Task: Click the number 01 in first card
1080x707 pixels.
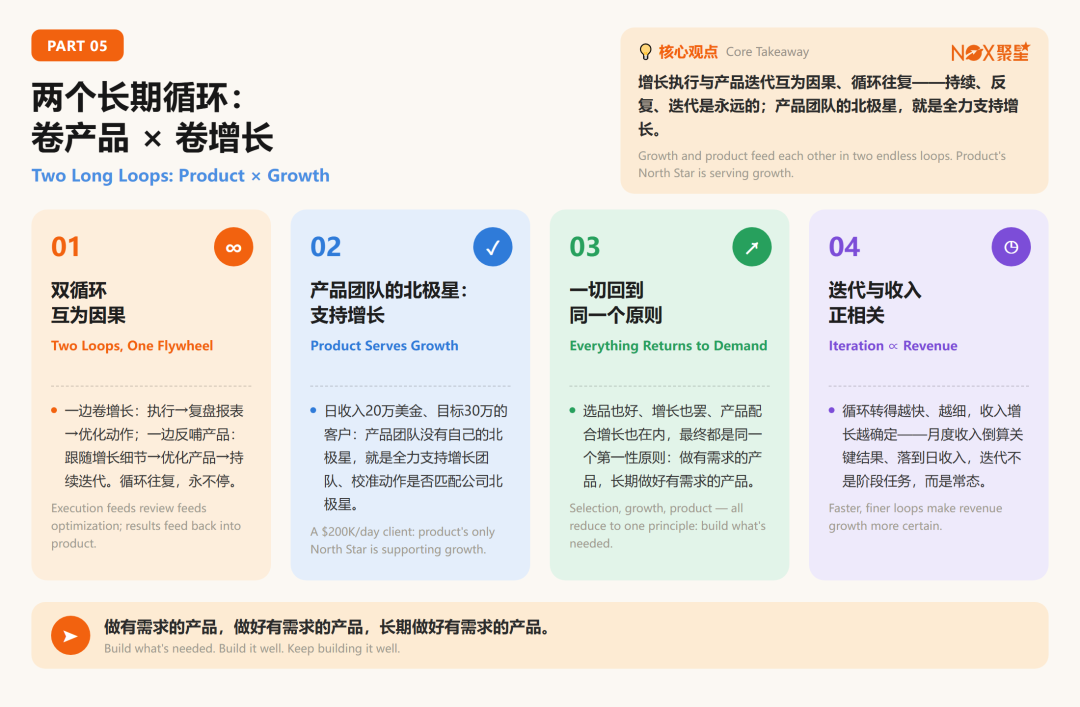Action: 65,247
